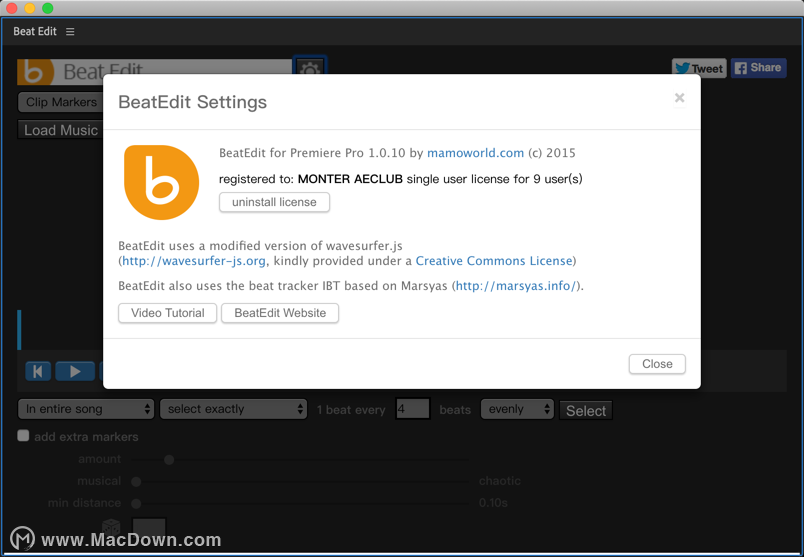Click the gear settings icon

[x=310, y=67]
